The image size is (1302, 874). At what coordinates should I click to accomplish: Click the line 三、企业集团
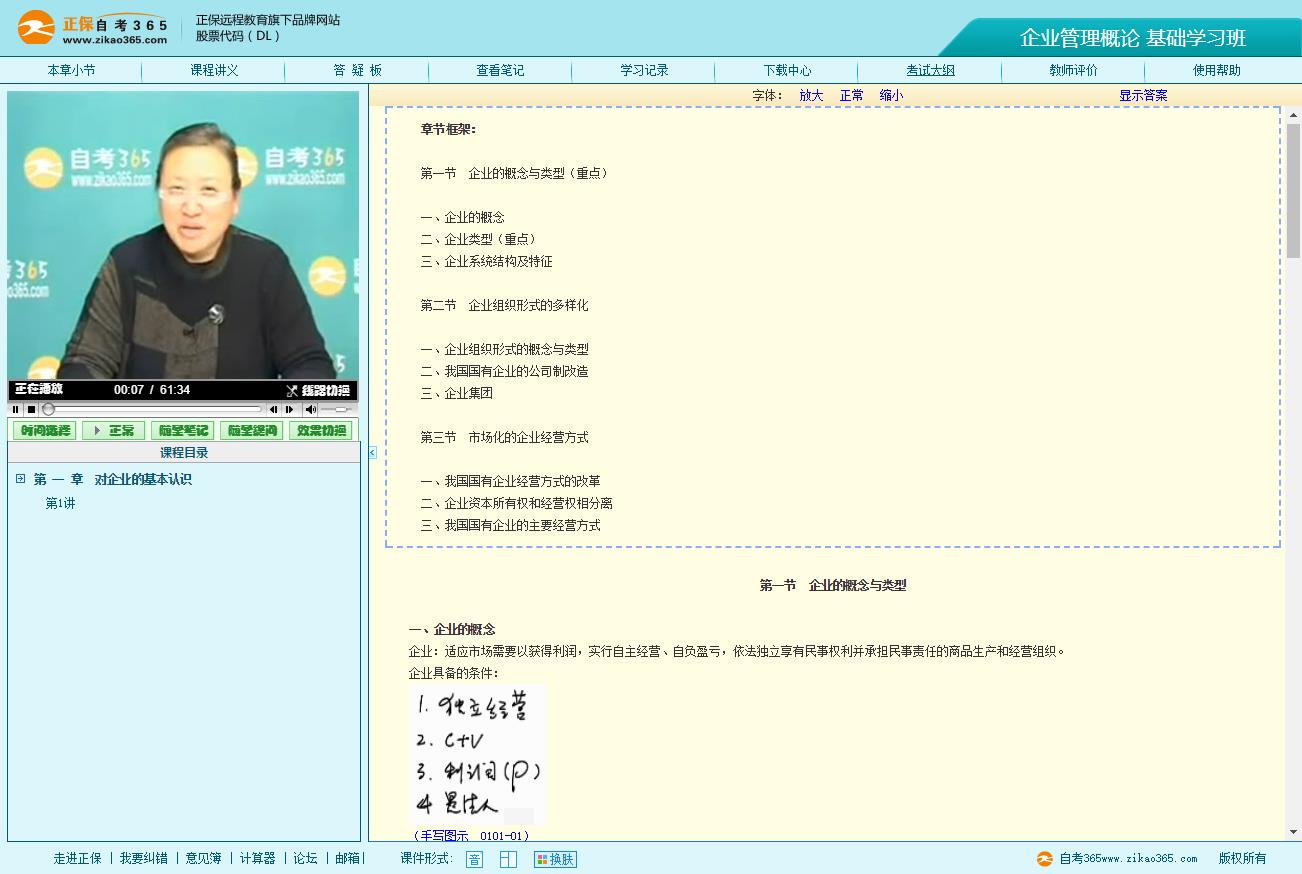click(456, 393)
